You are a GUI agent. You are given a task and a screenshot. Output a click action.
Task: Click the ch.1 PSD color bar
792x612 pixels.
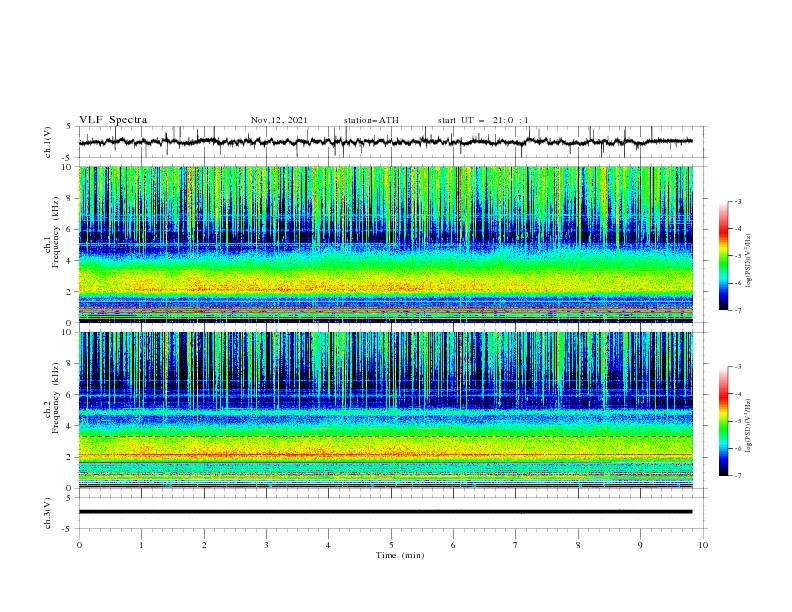click(723, 255)
